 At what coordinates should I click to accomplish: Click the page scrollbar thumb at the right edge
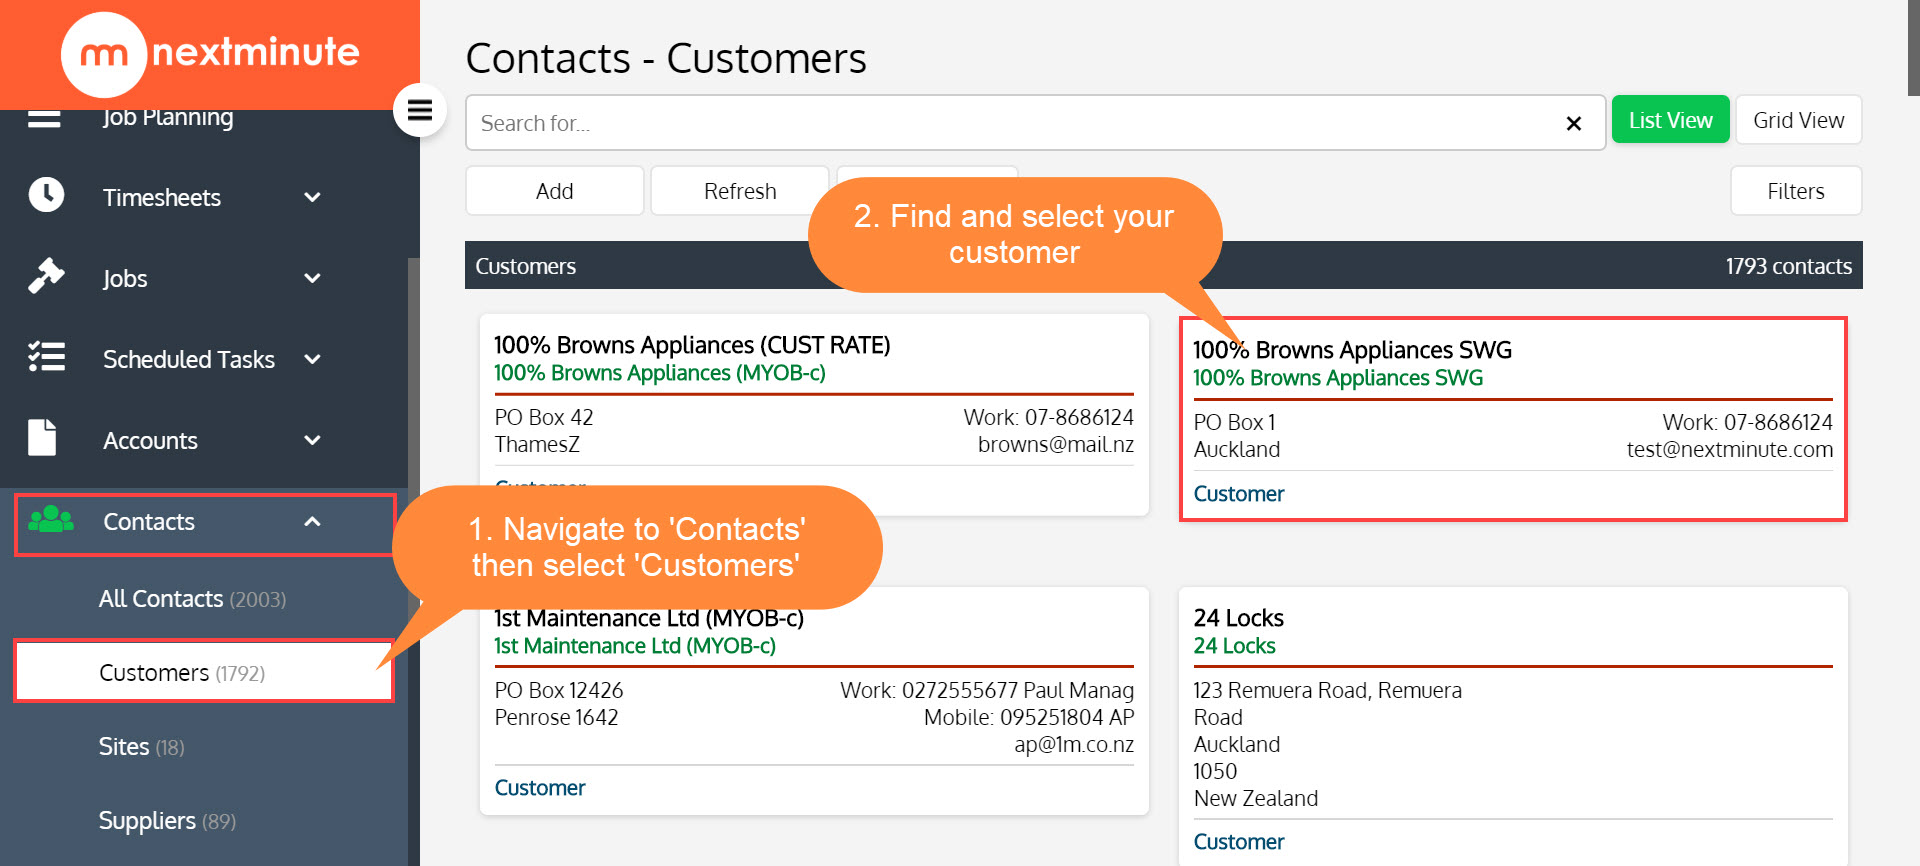click(x=1914, y=48)
